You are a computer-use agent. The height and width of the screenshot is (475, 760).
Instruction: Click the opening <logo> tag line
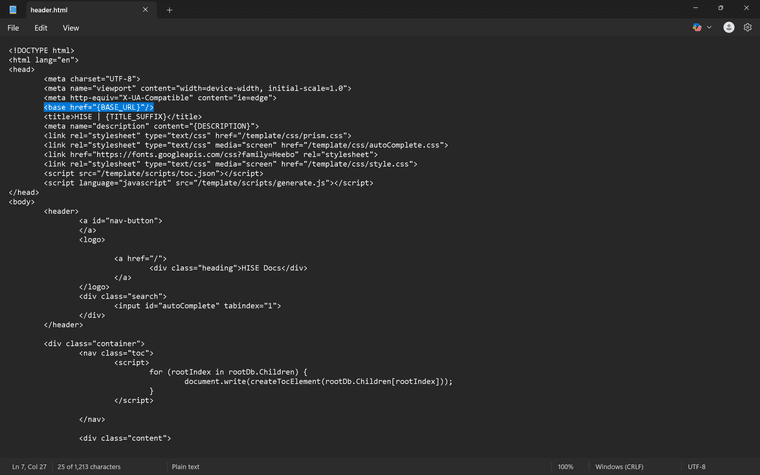[x=92, y=239]
